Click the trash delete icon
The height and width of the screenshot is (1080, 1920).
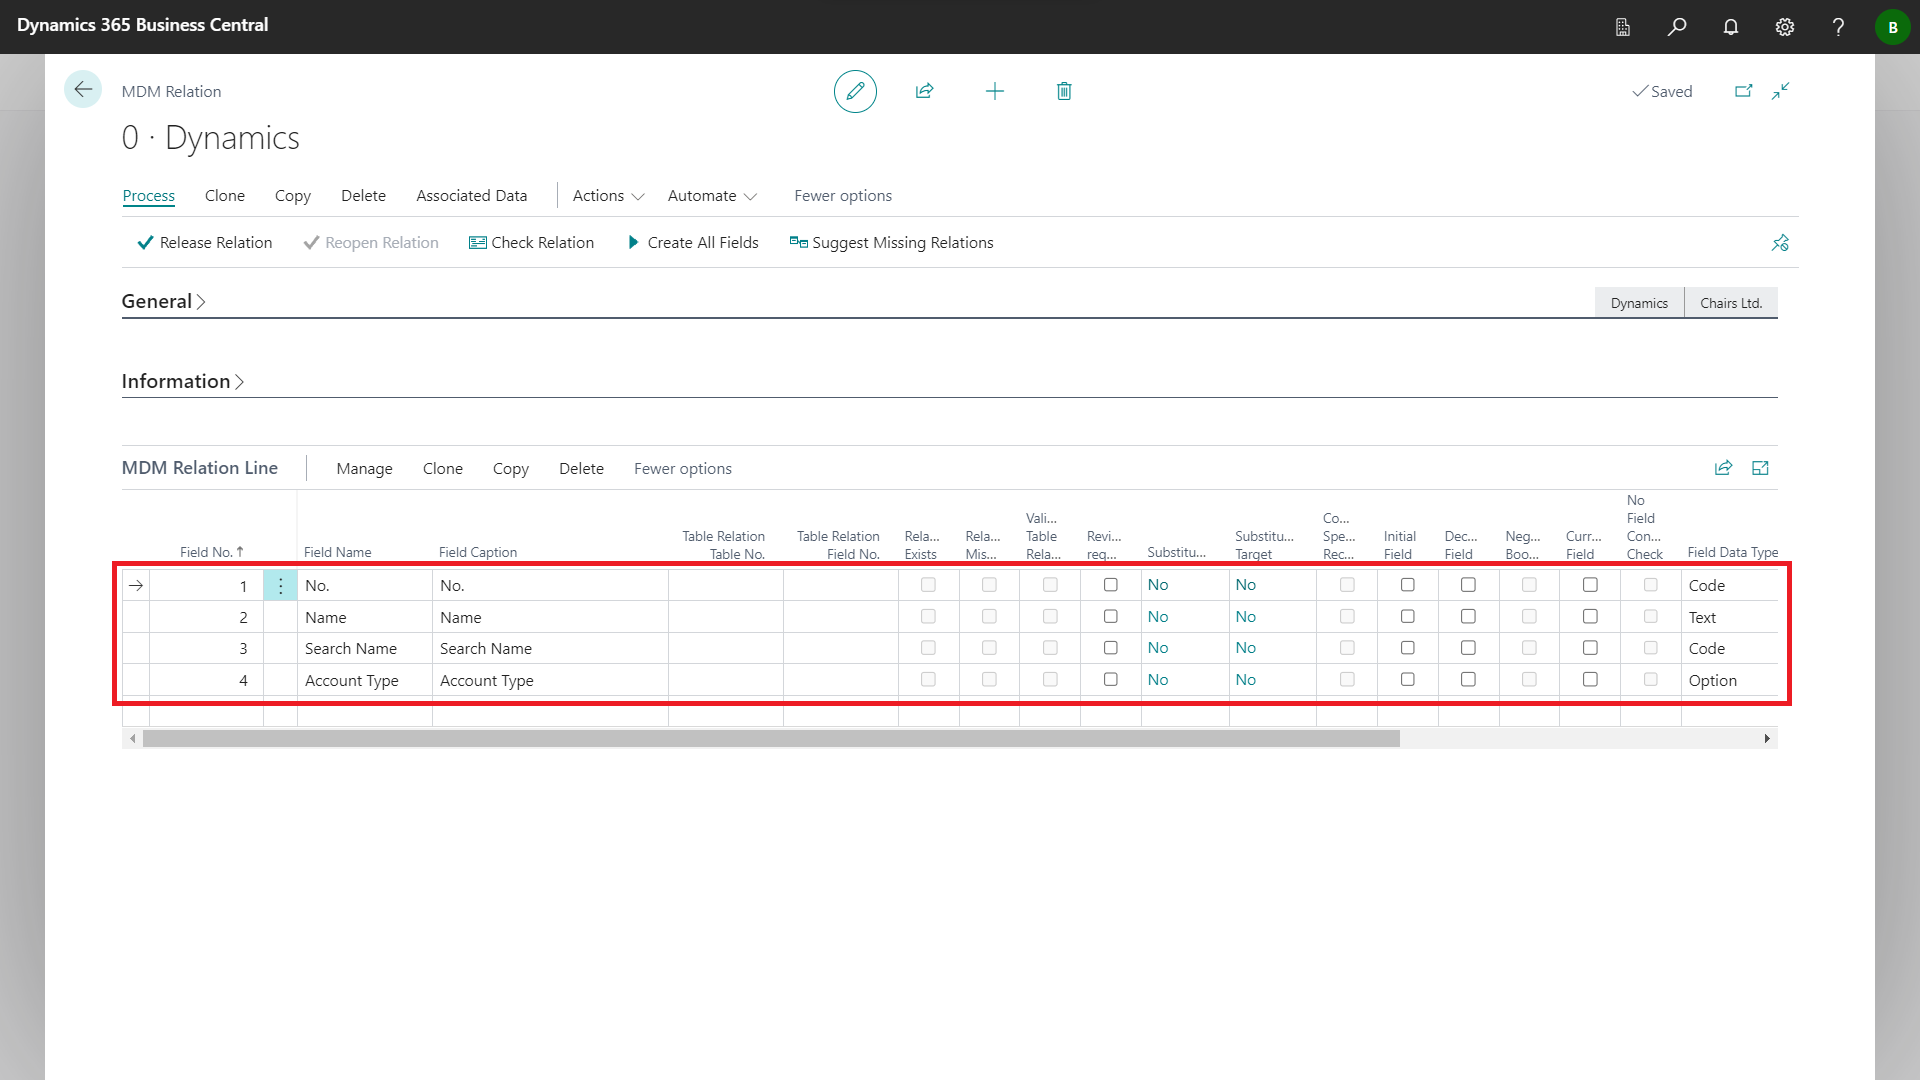click(1064, 91)
